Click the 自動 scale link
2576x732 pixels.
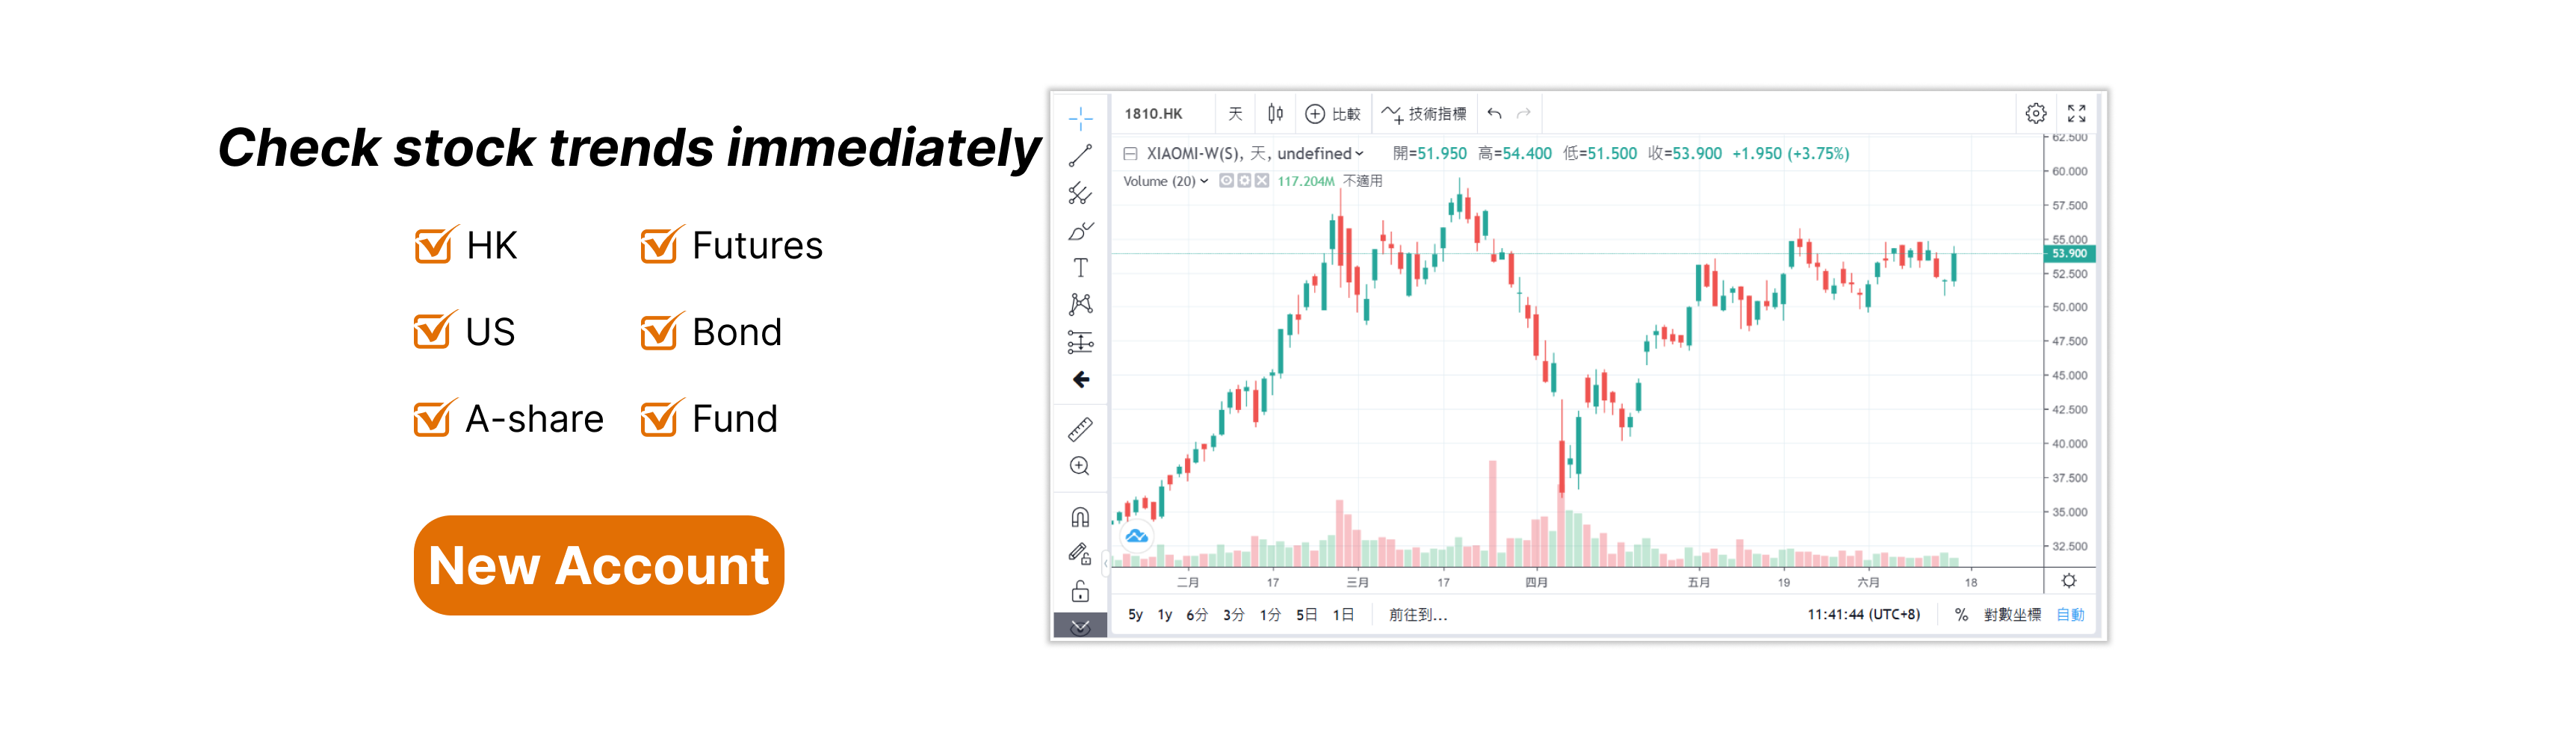point(2070,615)
